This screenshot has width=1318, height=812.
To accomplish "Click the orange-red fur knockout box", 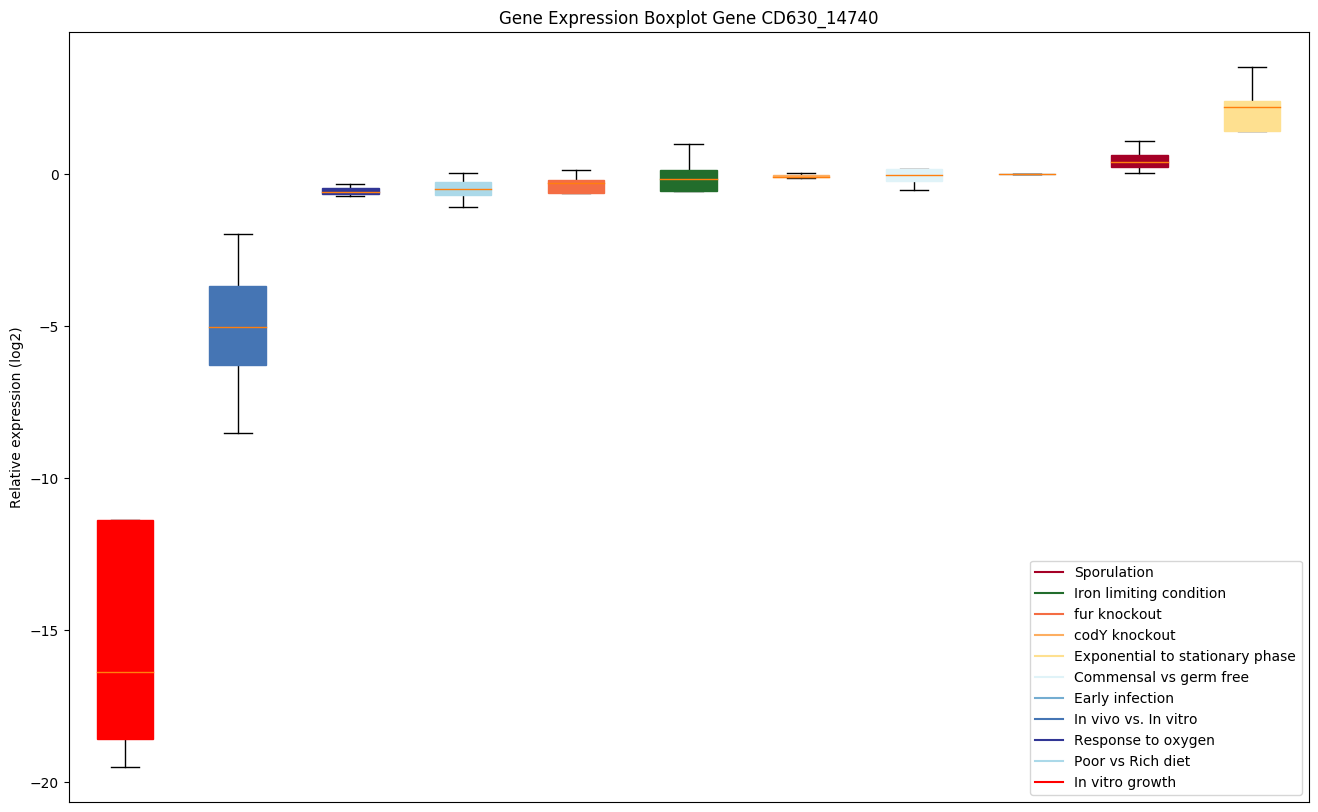I will click(x=576, y=187).
